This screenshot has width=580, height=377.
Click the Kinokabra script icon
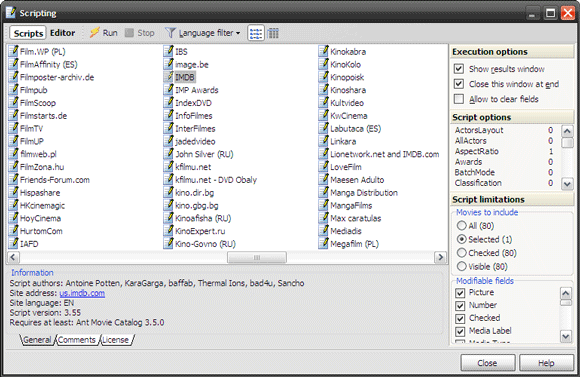coord(323,51)
